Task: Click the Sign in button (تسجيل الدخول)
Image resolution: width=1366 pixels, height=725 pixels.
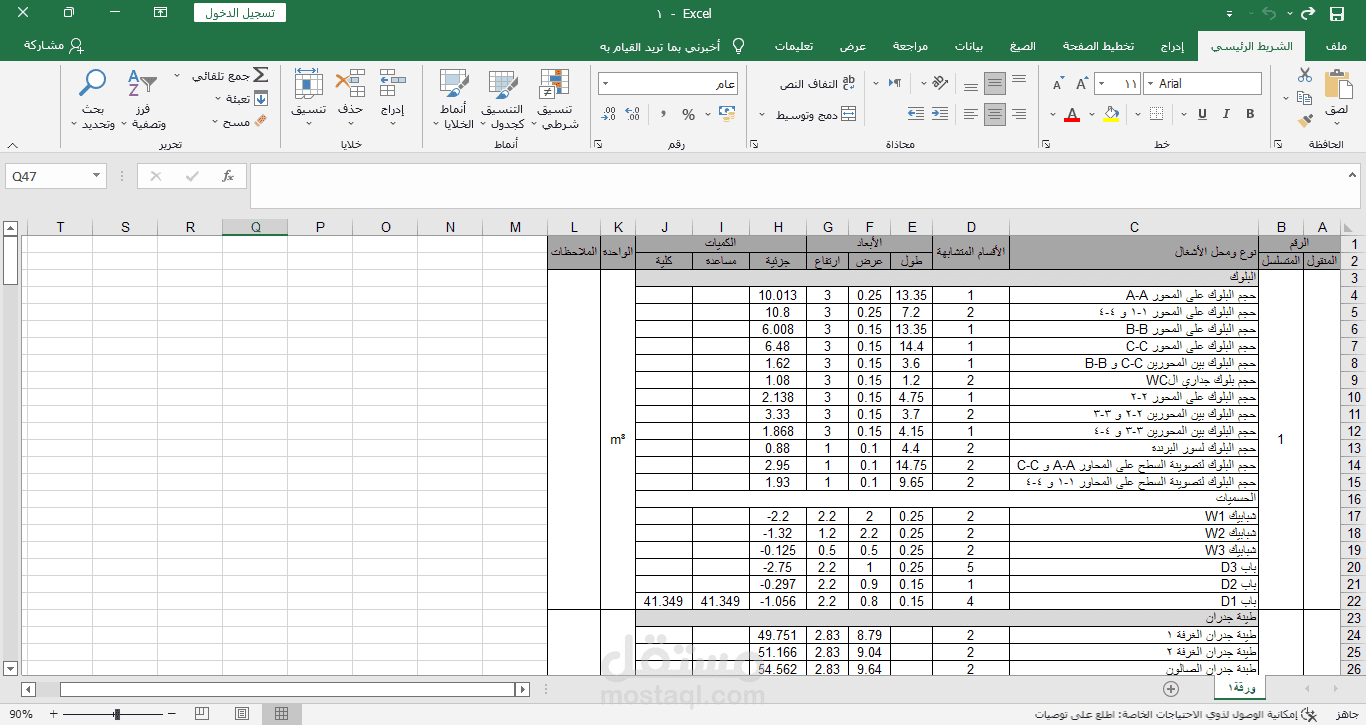Action: tap(240, 13)
